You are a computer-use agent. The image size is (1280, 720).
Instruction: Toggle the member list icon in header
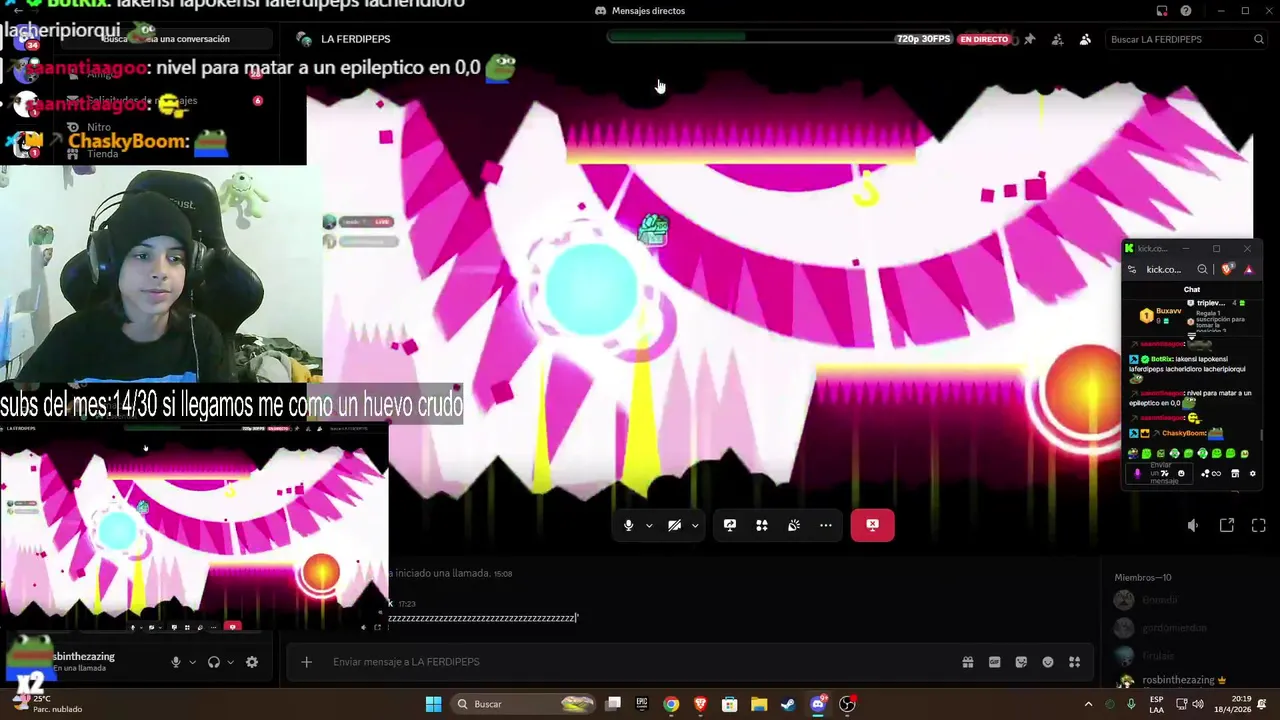(1085, 39)
